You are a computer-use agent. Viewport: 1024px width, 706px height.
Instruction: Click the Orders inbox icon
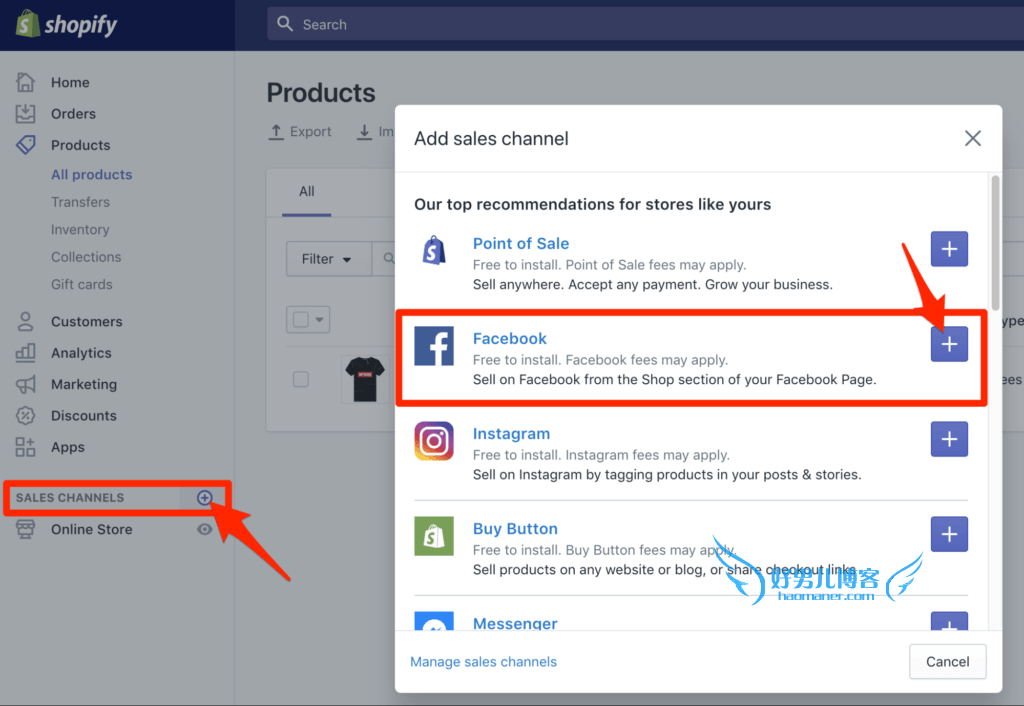coord(25,114)
